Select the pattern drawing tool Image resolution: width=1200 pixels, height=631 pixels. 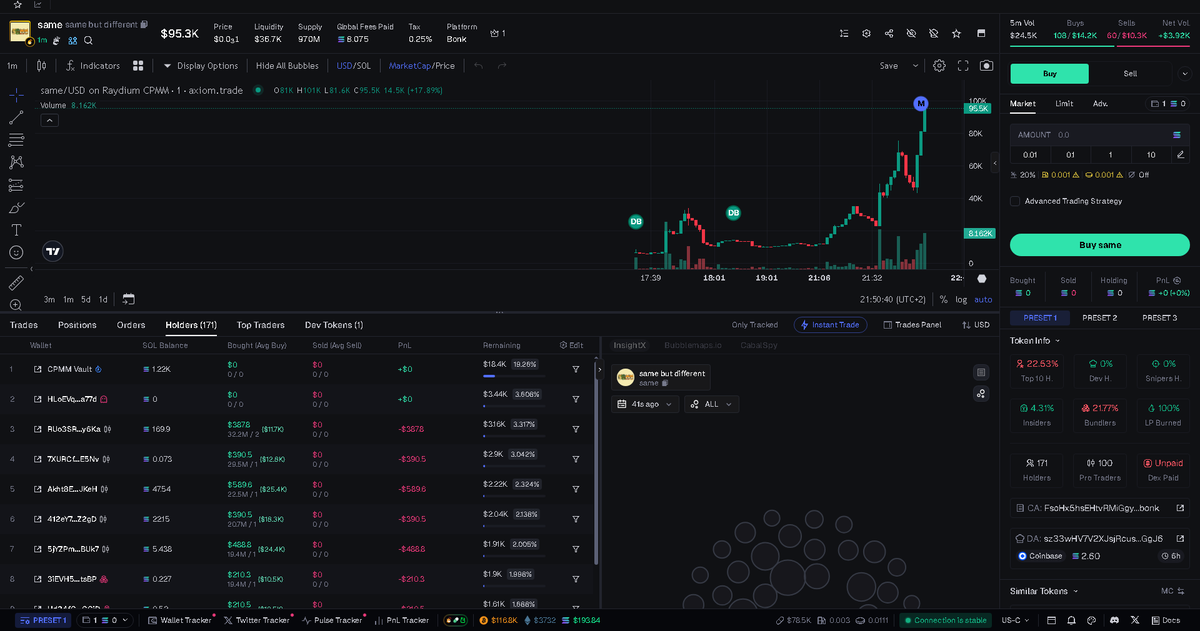(16, 162)
